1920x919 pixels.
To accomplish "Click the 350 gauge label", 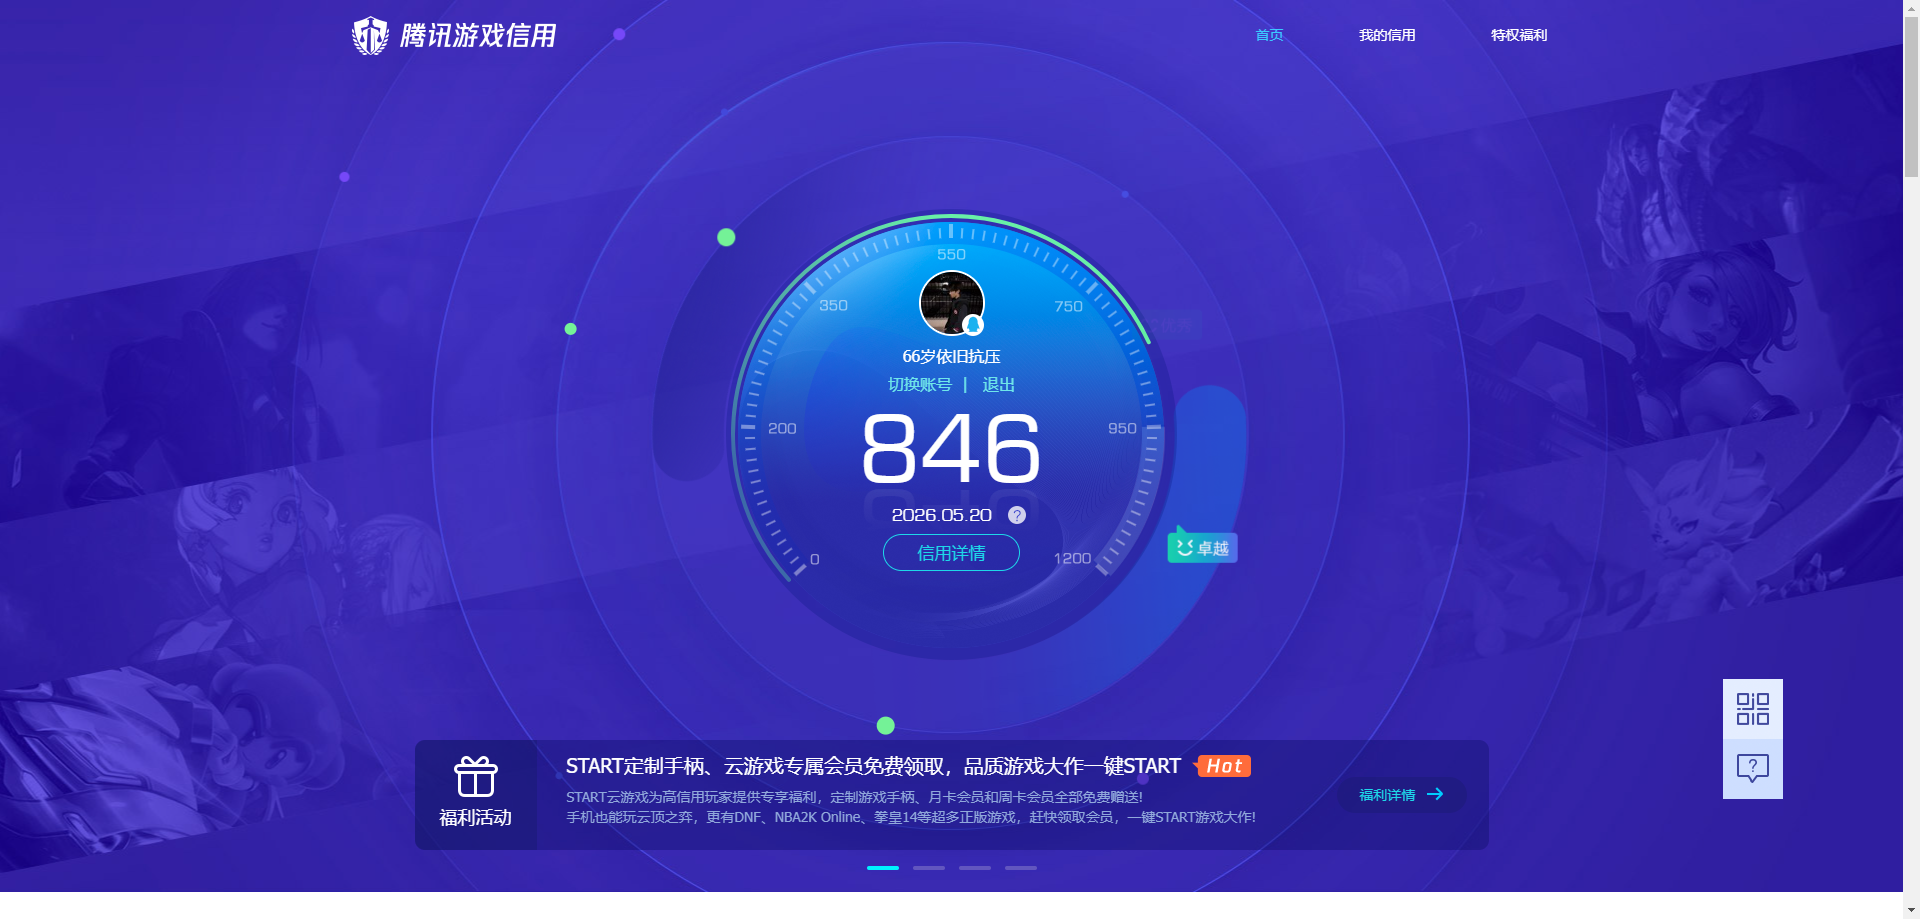I will [833, 306].
